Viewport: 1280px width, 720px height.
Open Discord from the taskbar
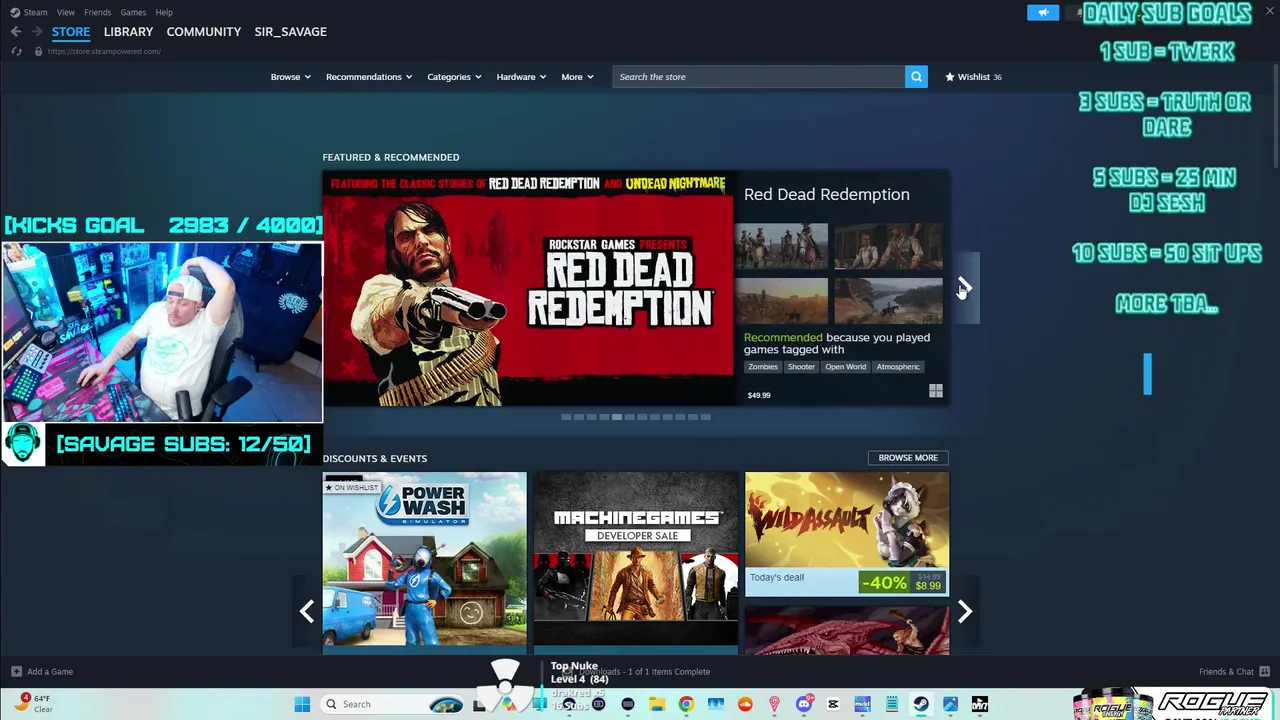pos(804,704)
